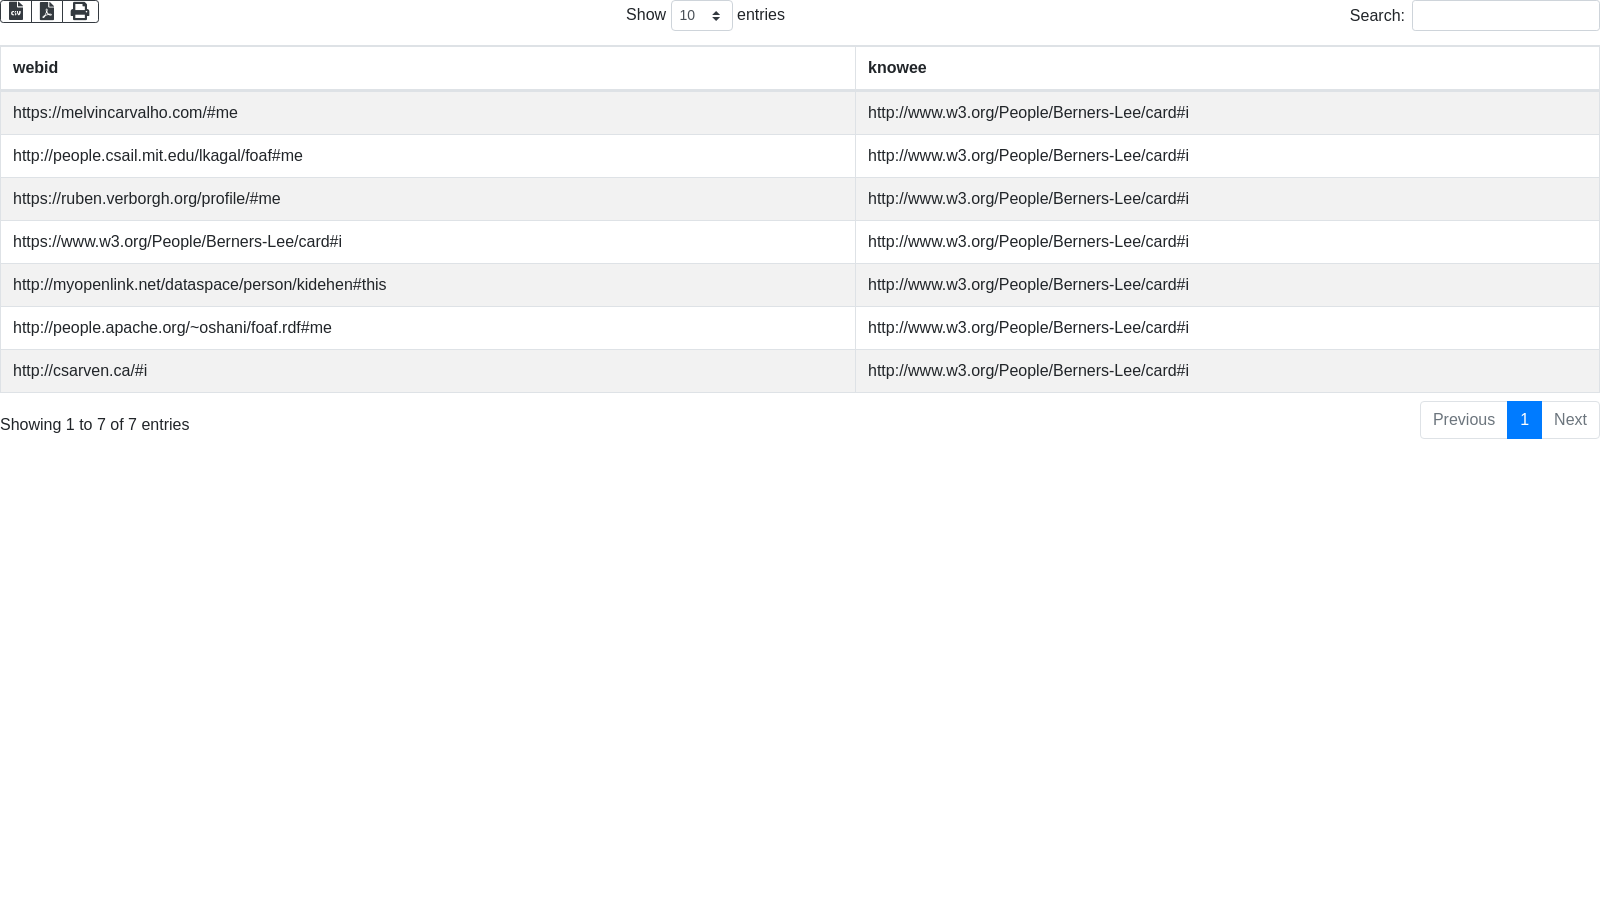The image size is (1600, 900).
Task: Click the ruben.verborgh.org profile webid cell
Action: pos(147,199)
